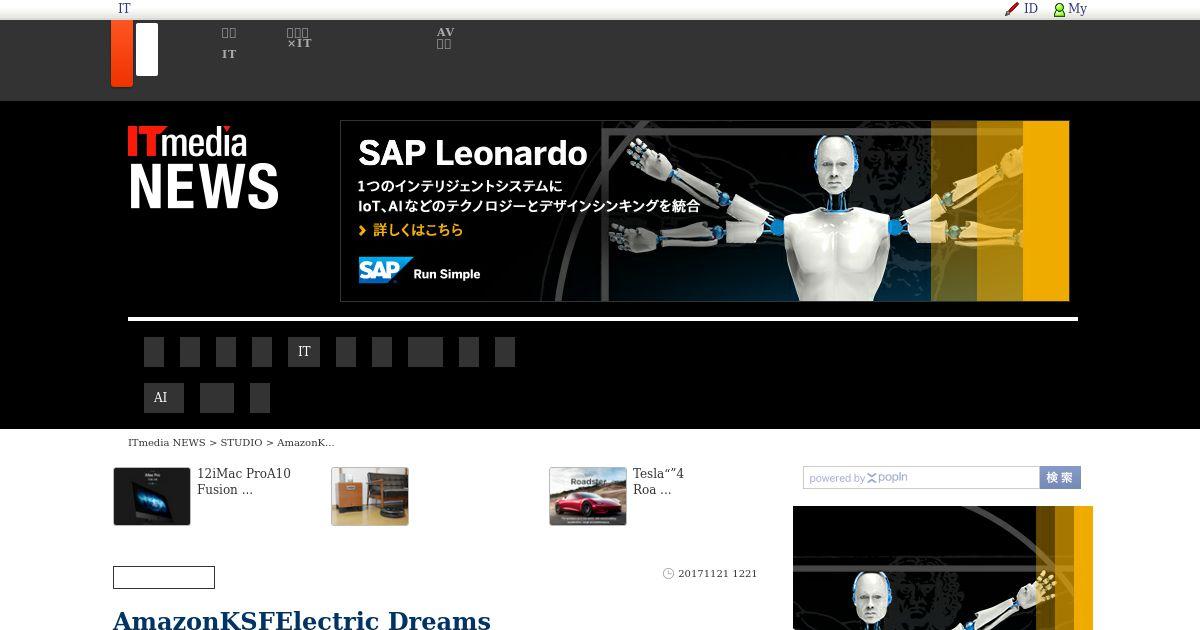Open the Amazon Electric Dreams article headline
The height and width of the screenshot is (630, 1200).
pos(302,620)
